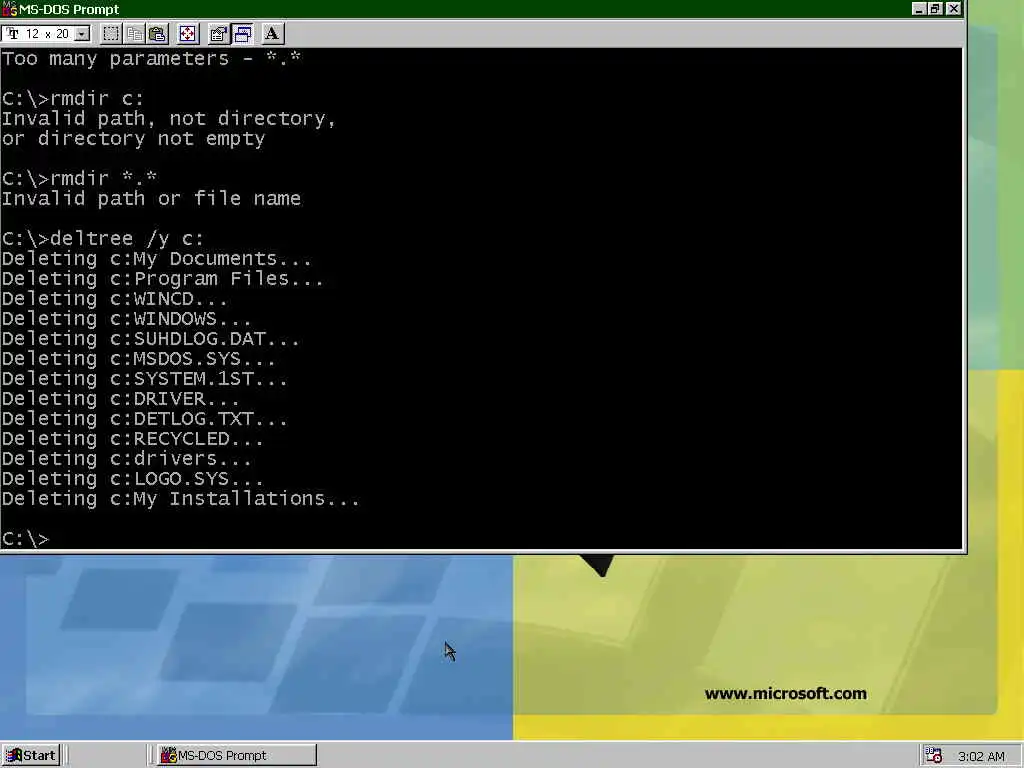This screenshot has width=1024, height=768.
Task: Click the "Deleting c:WINDOWS..." line
Action: (127, 319)
